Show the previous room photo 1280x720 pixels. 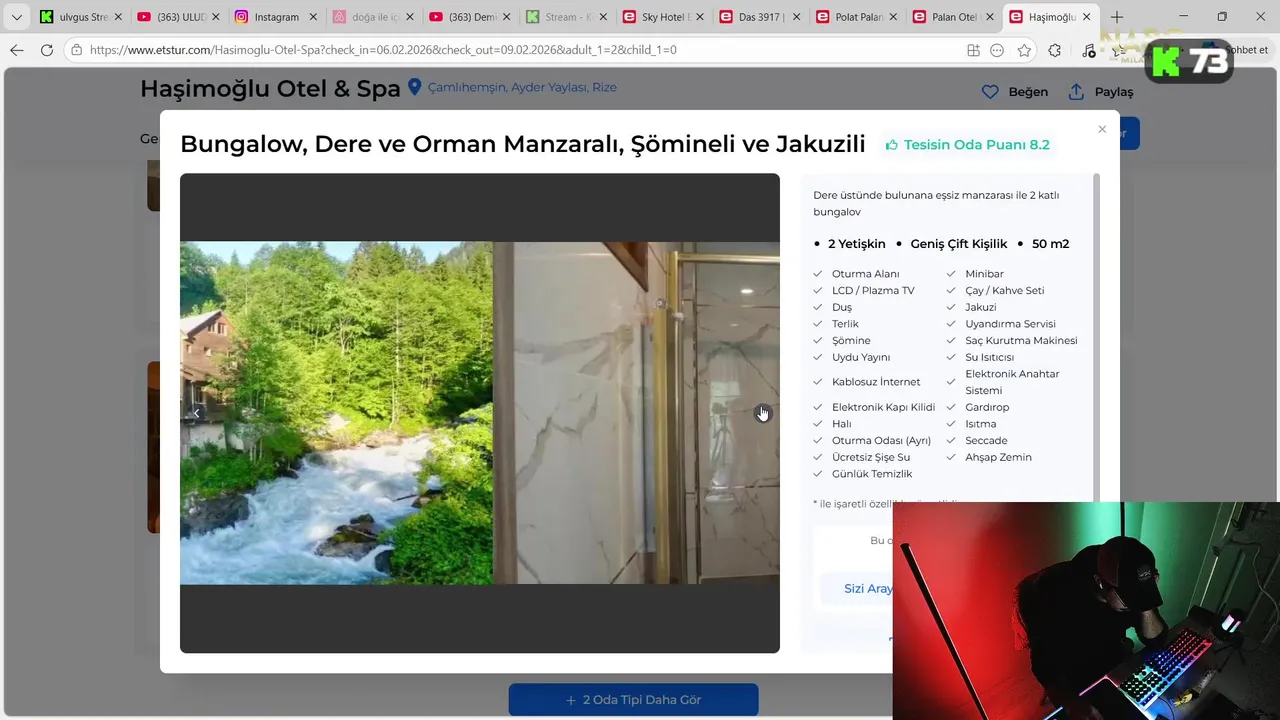point(197,413)
